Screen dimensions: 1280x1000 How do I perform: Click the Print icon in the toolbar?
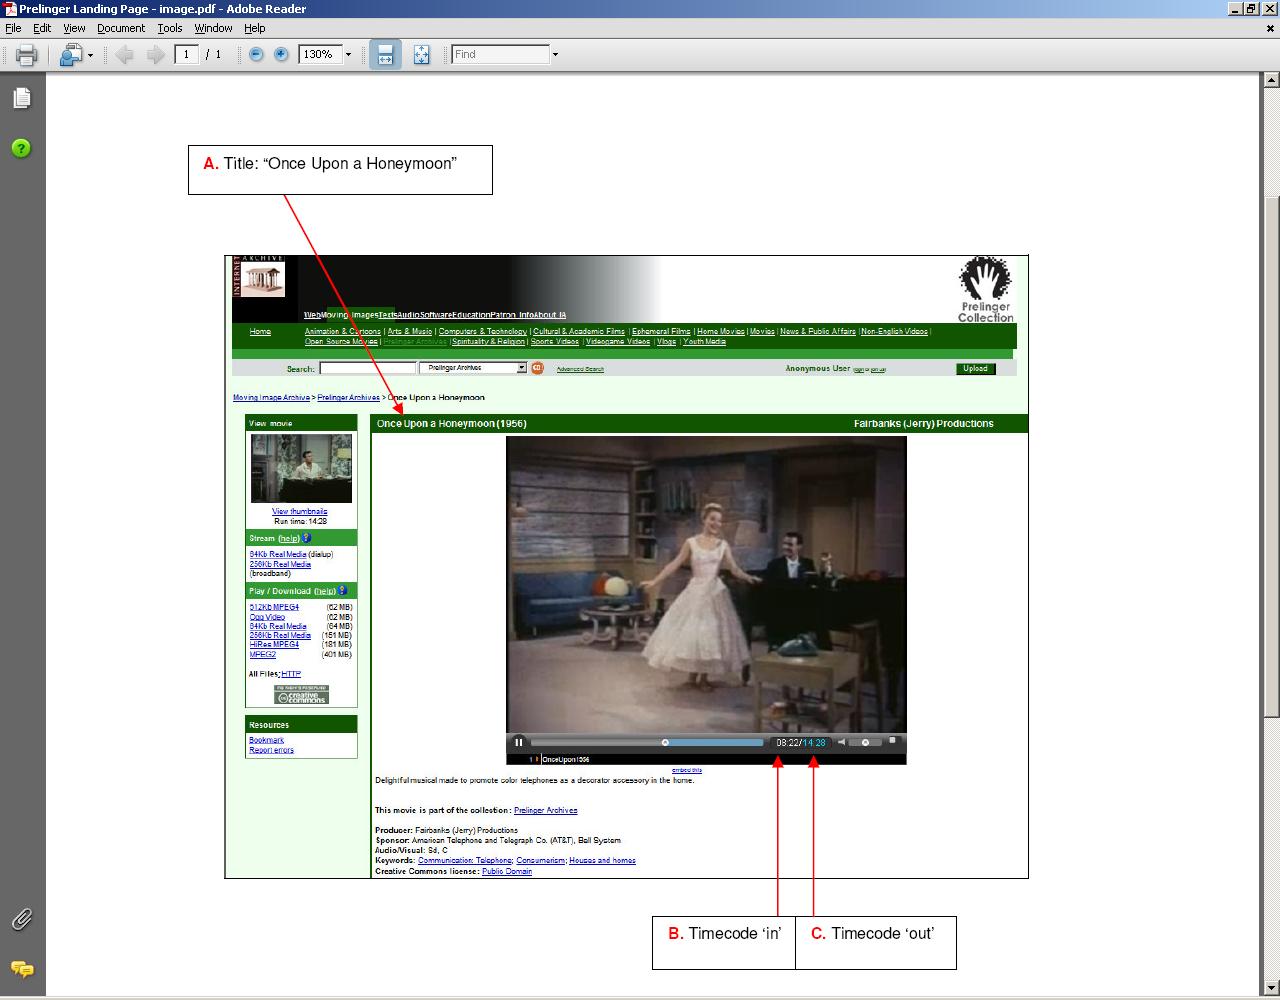coord(26,55)
